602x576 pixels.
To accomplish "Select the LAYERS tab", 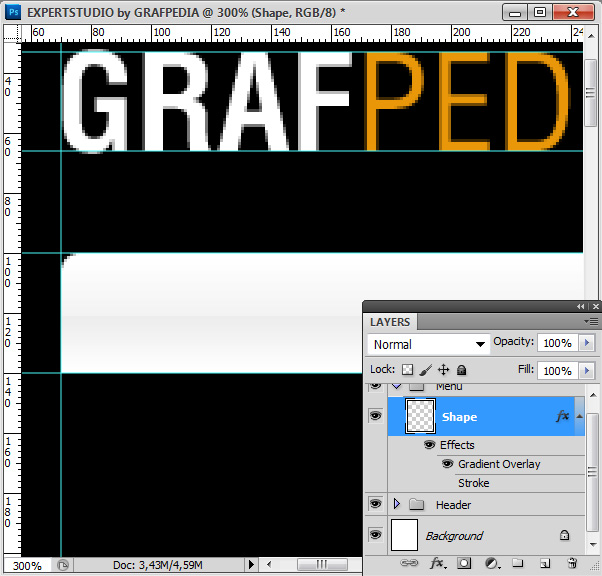I will tap(390, 322).
